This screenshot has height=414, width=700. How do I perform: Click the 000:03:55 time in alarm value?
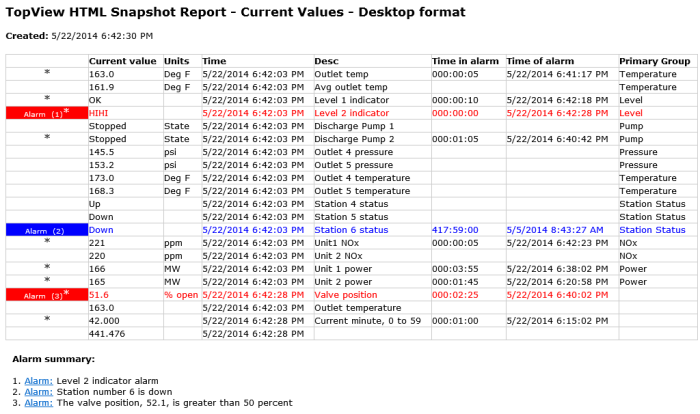455,269
